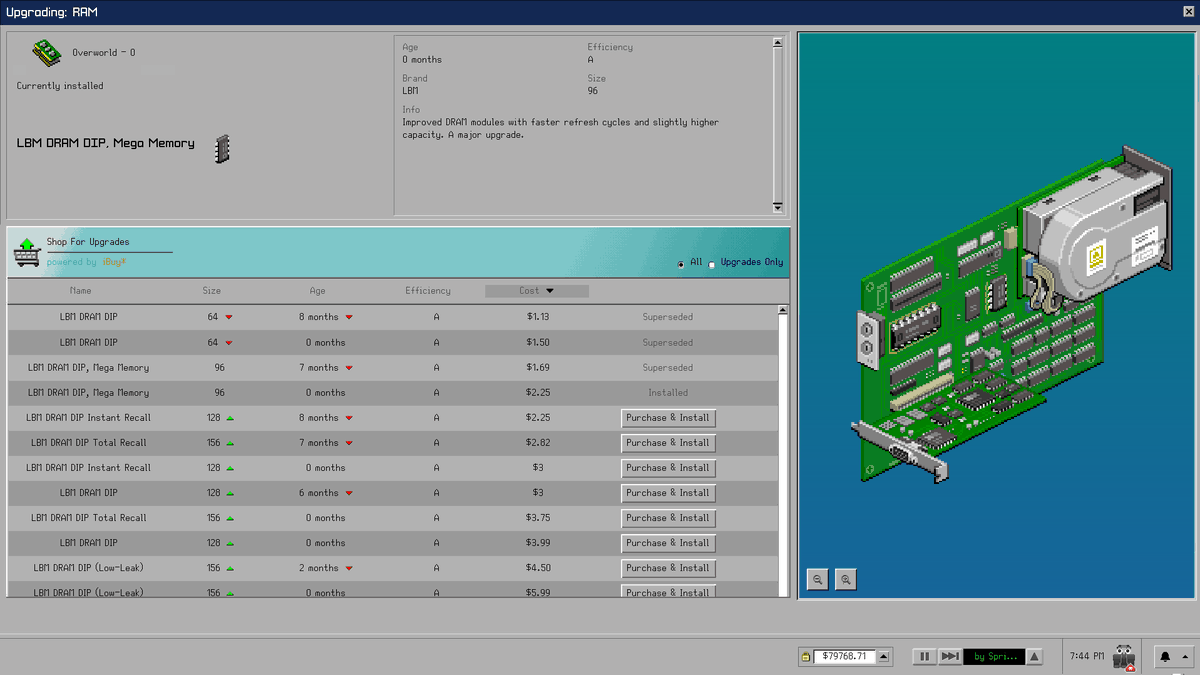Purchase the $3.75 LBM DRAM DIP Total Recall
This screenshot has width=1200, height=675.
coord(668,518)
